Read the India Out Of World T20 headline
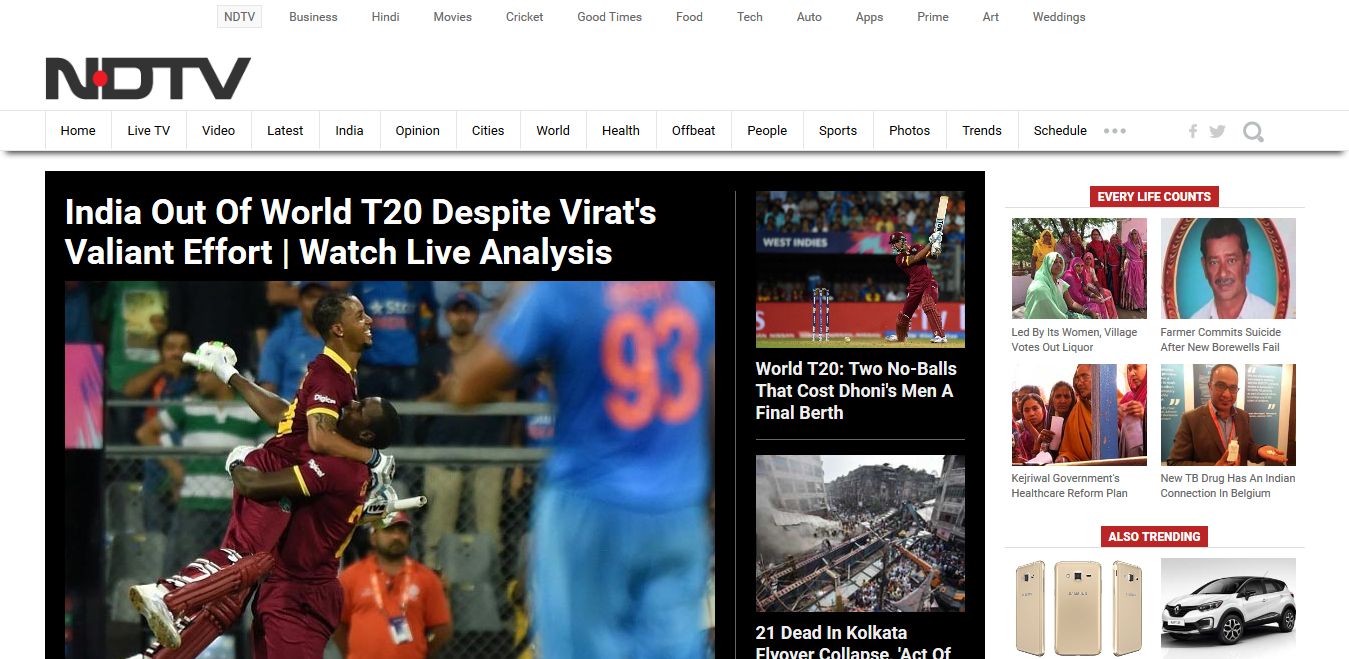1349x659 pixels. point(361,231)
